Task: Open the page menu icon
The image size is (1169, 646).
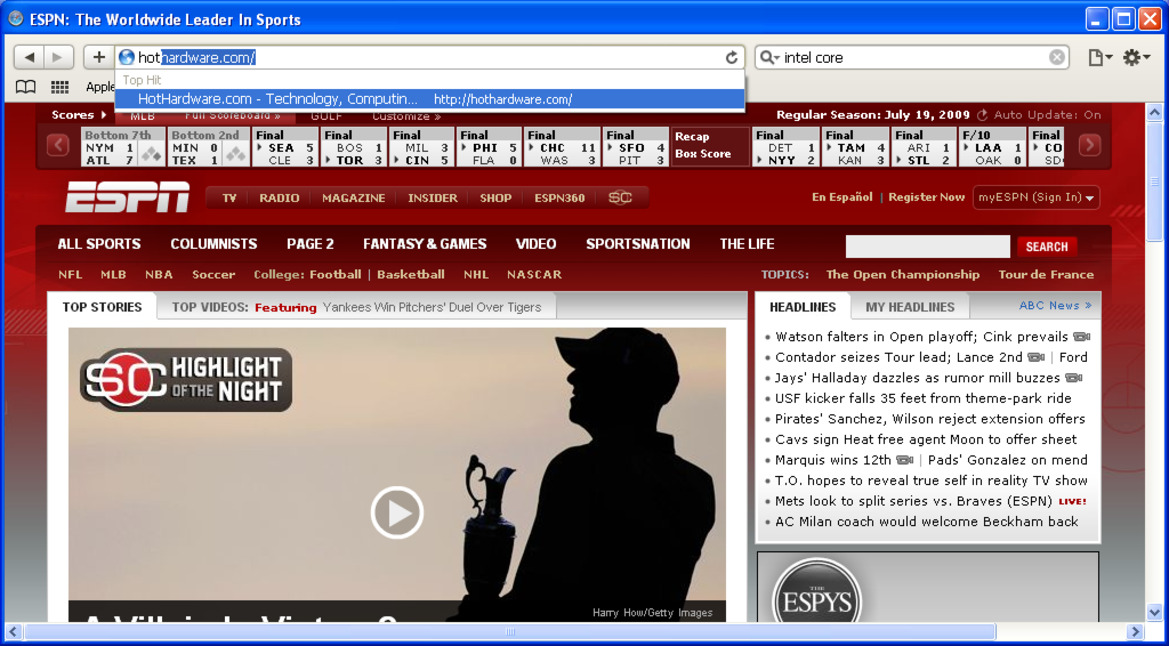Action: coord(1100,57)
